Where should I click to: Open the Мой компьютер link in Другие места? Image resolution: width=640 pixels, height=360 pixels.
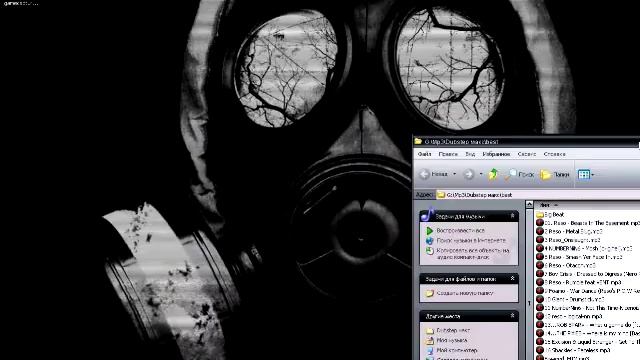[x=457, y=350]
